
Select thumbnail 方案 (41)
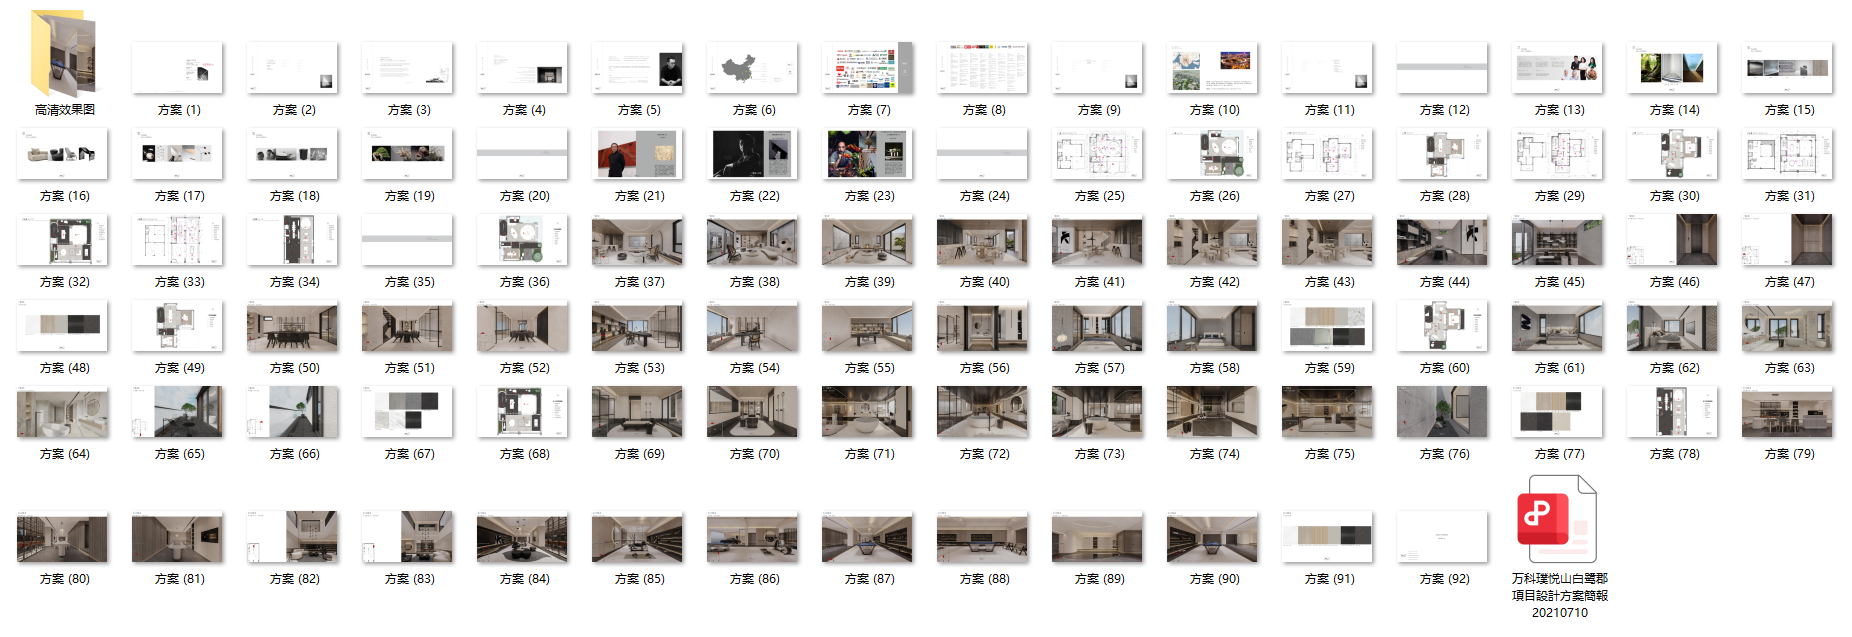[x=1097, y=240]
